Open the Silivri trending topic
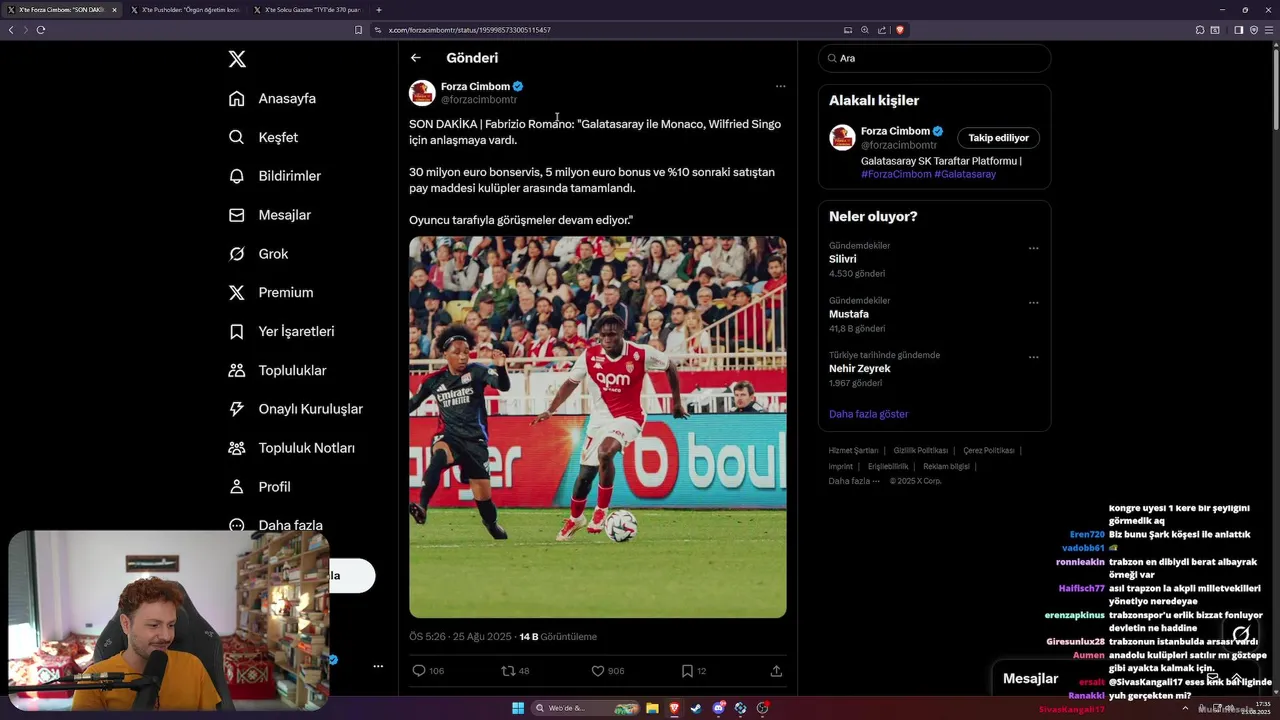This screenshot has height=720, width=1280. point(842,259)
